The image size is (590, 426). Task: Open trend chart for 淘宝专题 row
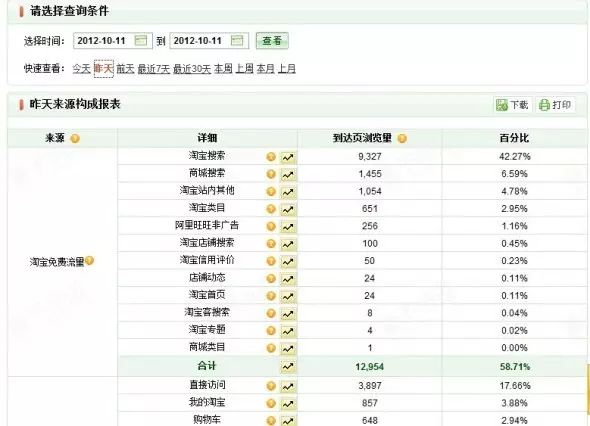pos(288,331)
